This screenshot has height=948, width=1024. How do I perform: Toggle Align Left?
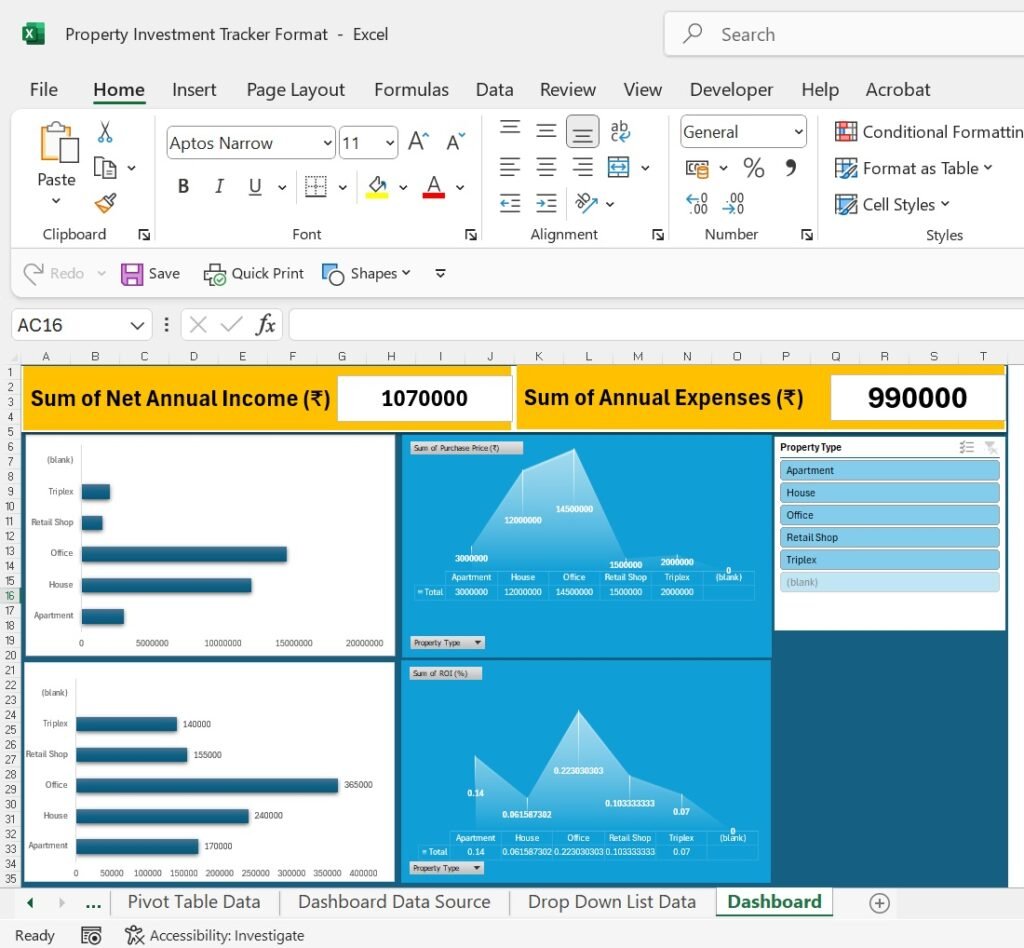(x=510, y=168)
